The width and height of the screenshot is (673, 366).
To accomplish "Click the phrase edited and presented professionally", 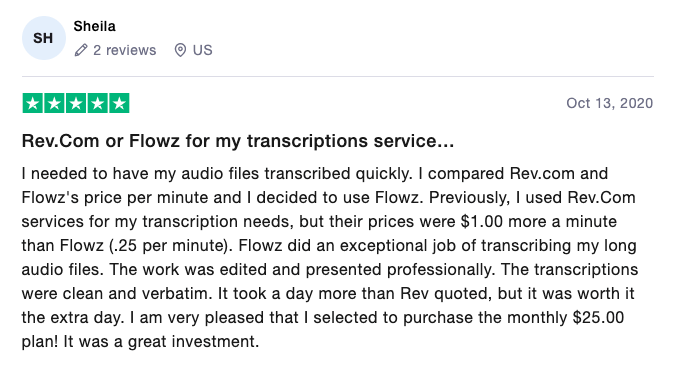I will pos(357,270).
